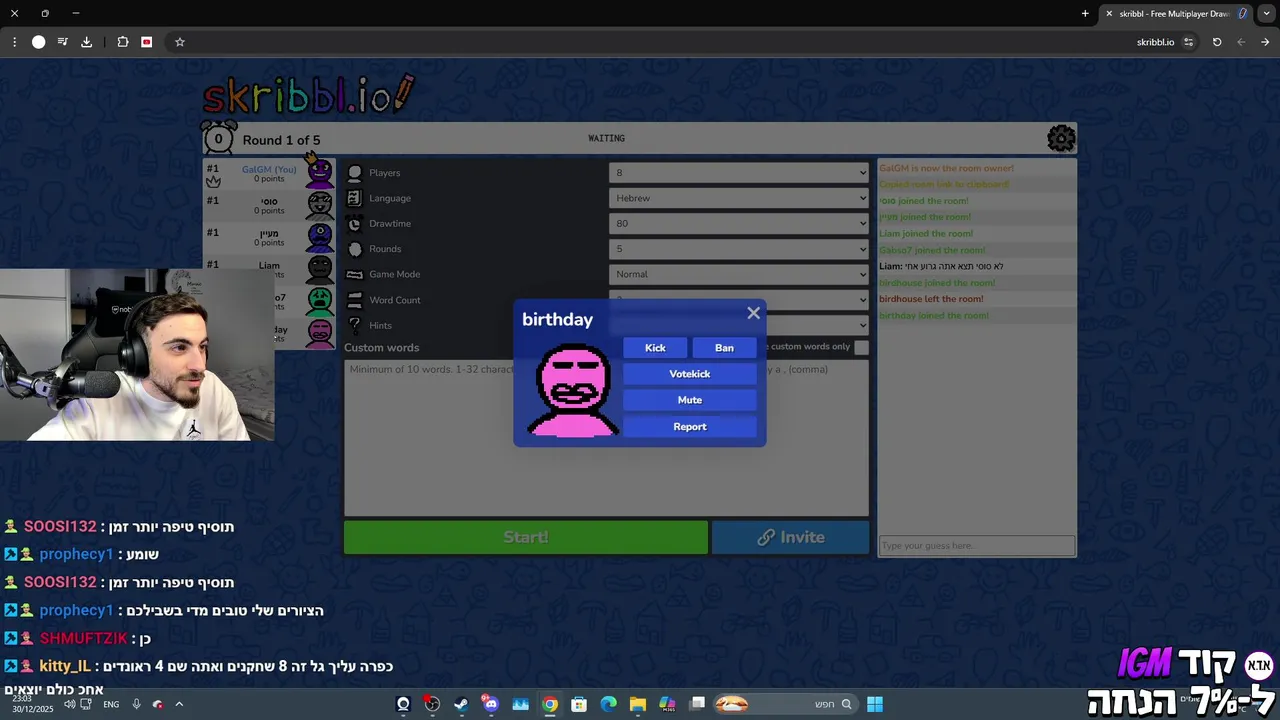Open the Game Mode dropdown set to Normal
The height and width of the screenshot is (720, 1280).
[x=739, y=274]
